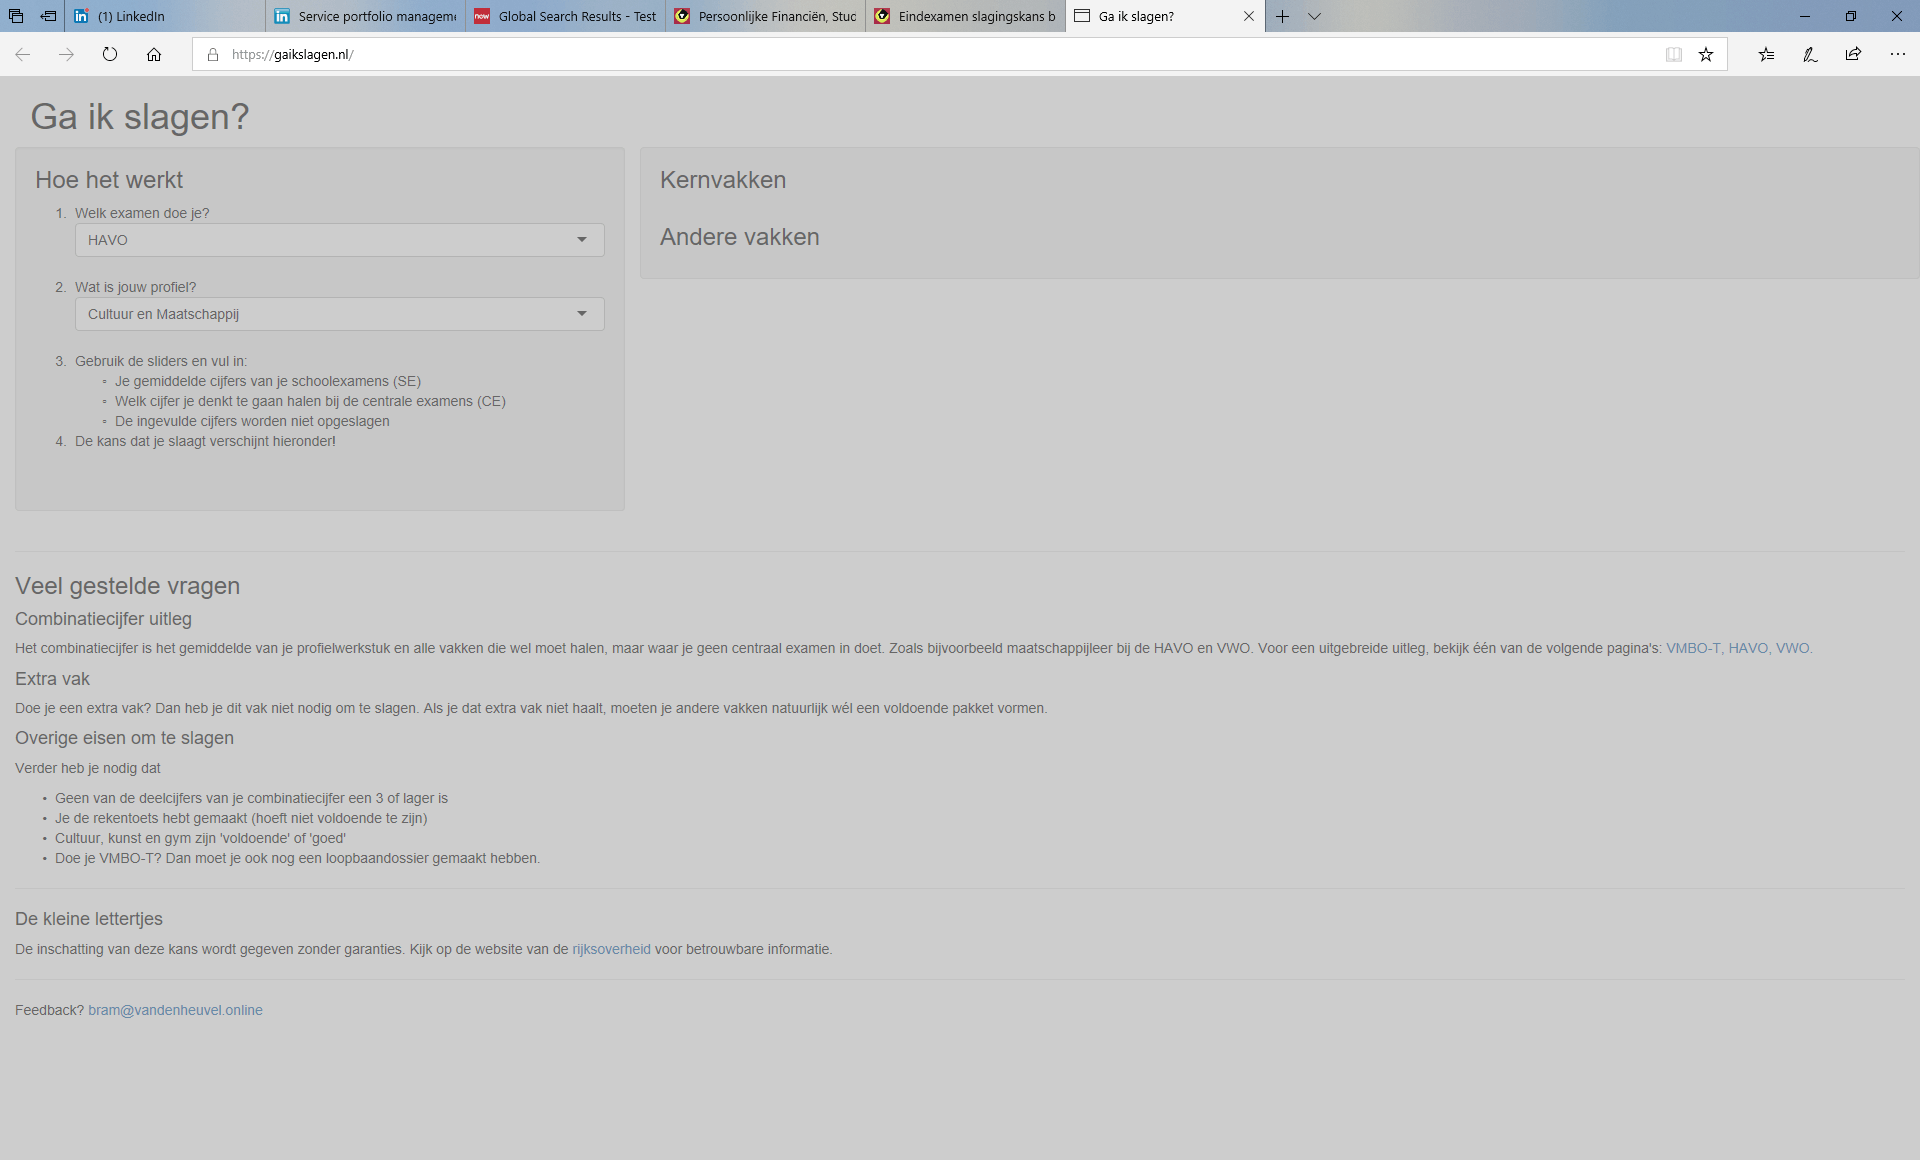The image size is (1920, 1160).
Task: Click the feedback email address link
Action: (x=175, y=1010)
